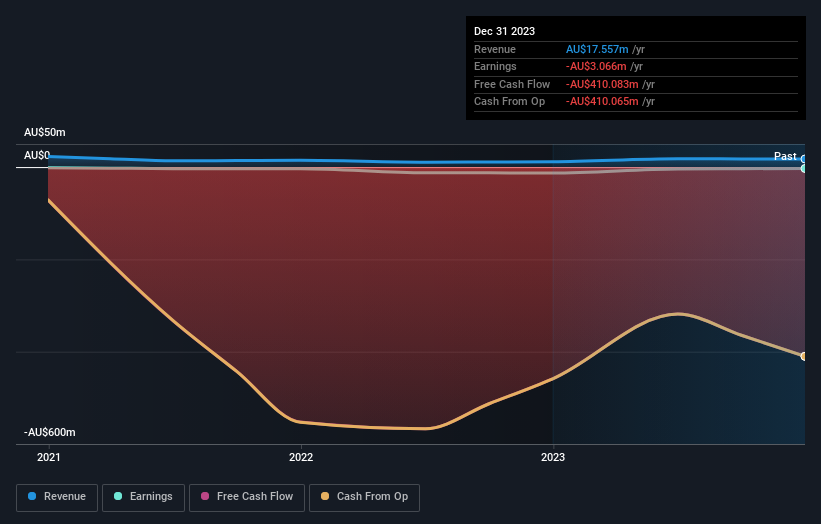
Task: Click the Dec 31 2023 tooltip date
Action: (504, 31)
